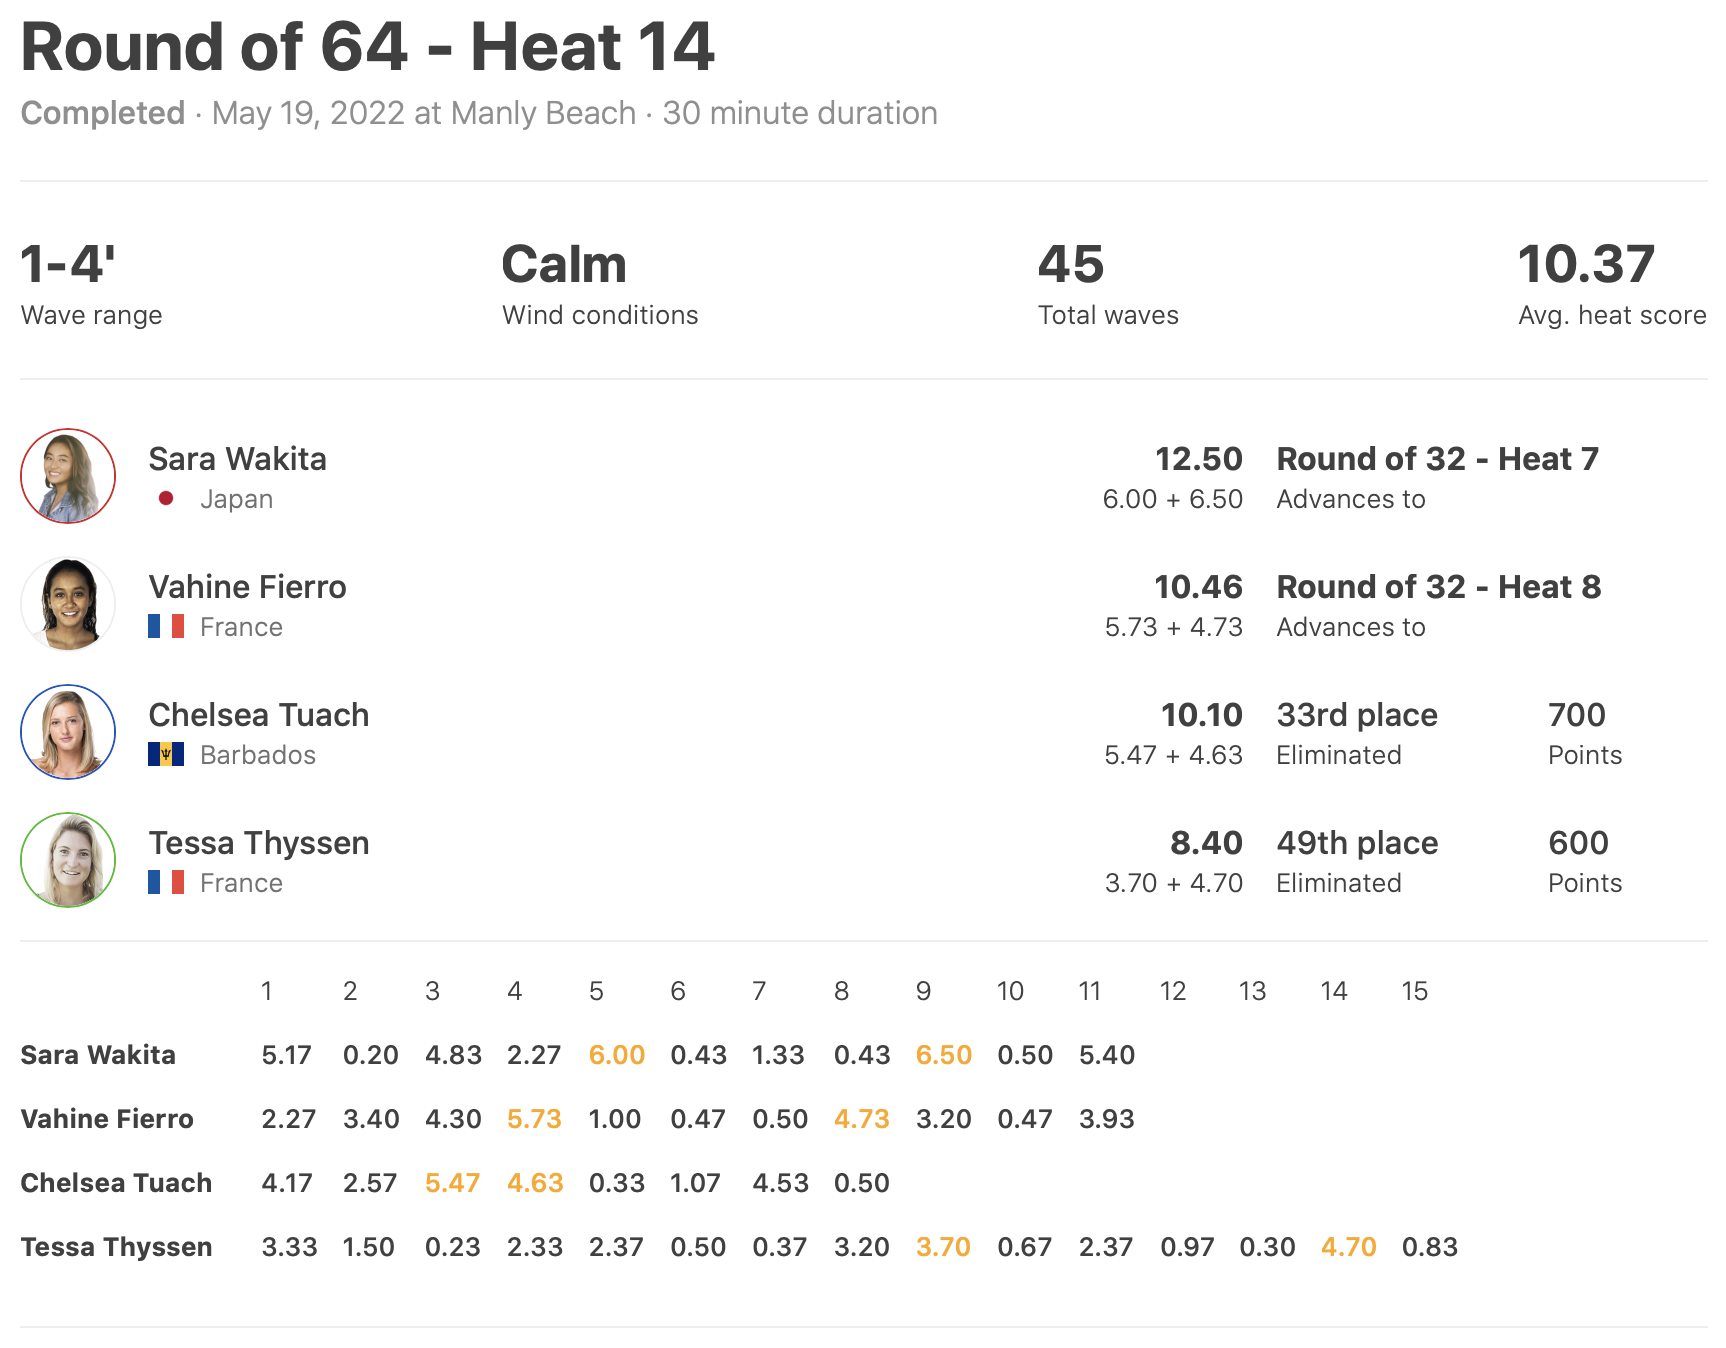1726x1348 pixels.
Task: Click Chelsea Tuach's highlighted 5.47 wave score
Action: coord(452,1183)
